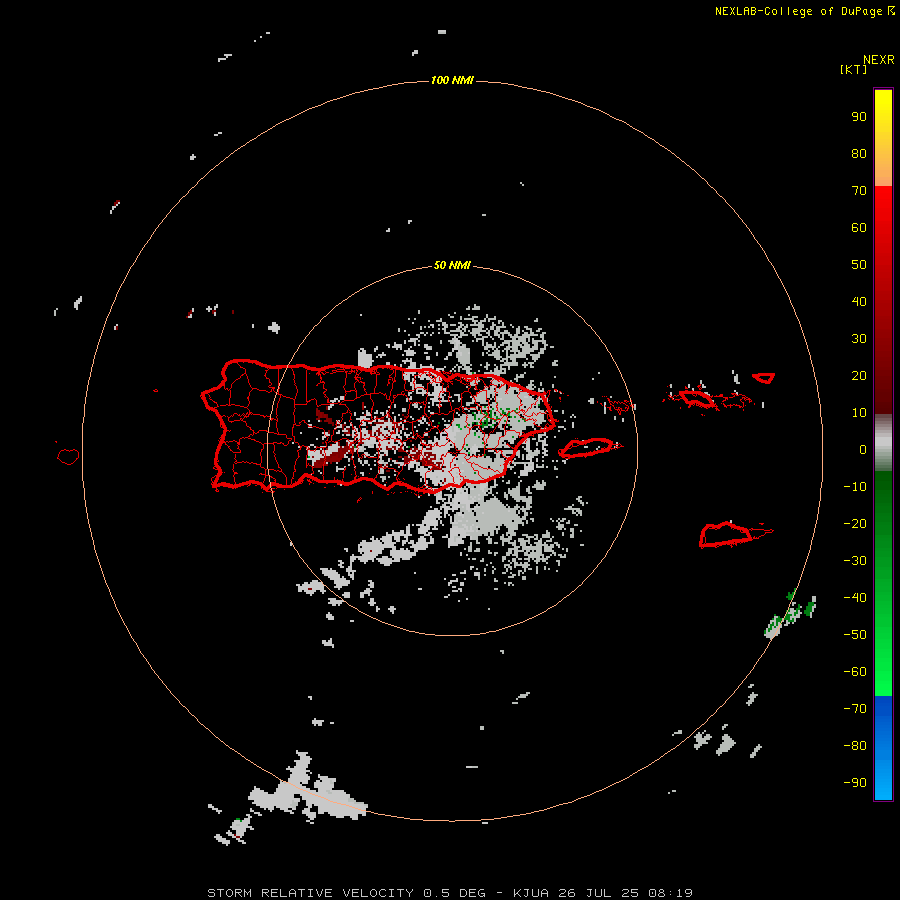Viewport: 900px width, 900px height.
Task: Click the positive "30" scale label
Action: click(859, 339)
